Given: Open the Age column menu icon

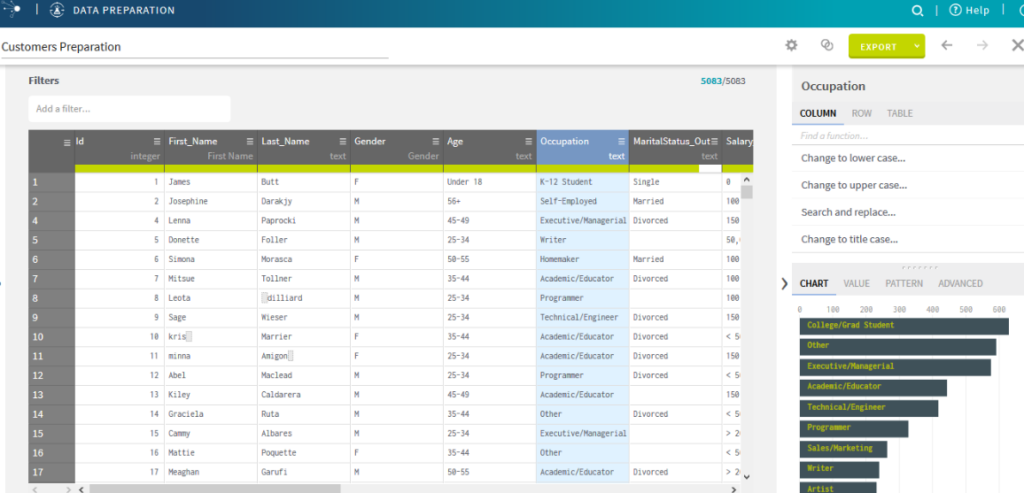Looking at the screenshot, I should coord(528,141).
